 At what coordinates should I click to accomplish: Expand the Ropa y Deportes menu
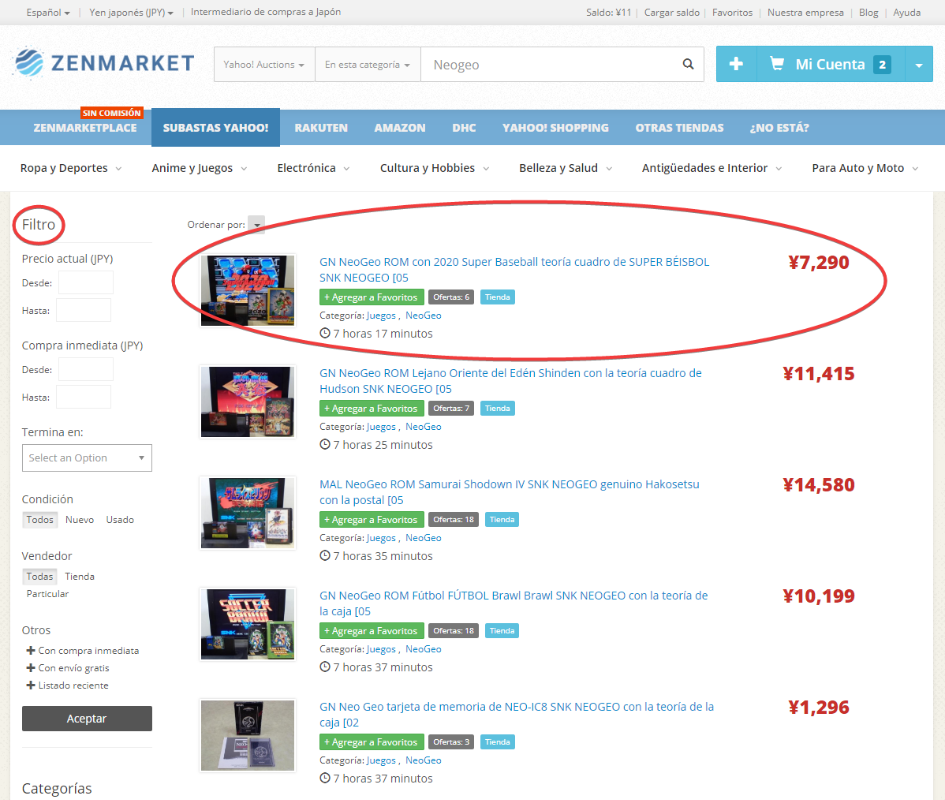(x=71, y=168)
